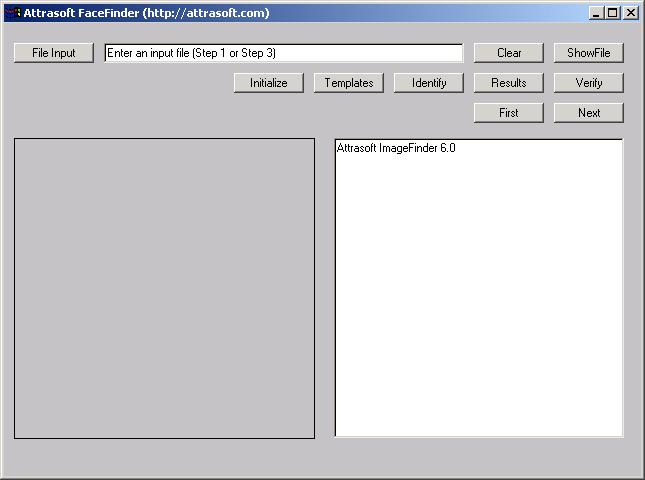The height and width of the screenshot is (480, 645).
Task: Open Templates via its button
Action: (x=349, y=83)
